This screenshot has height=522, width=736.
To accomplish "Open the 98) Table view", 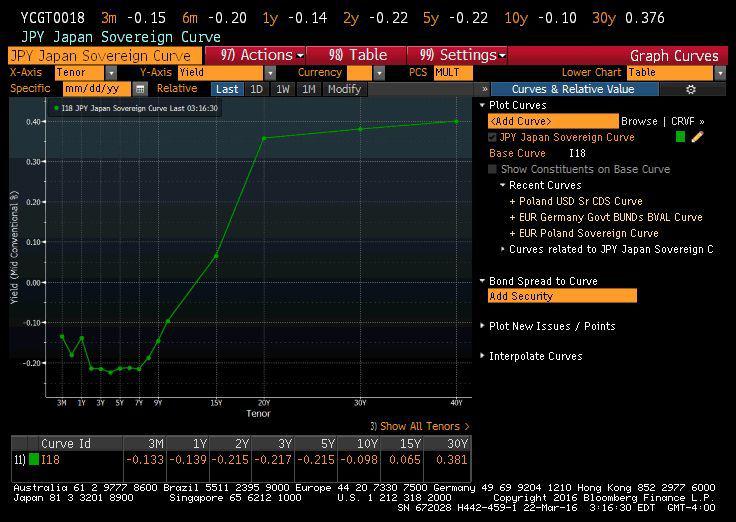I will pos(357,55).
